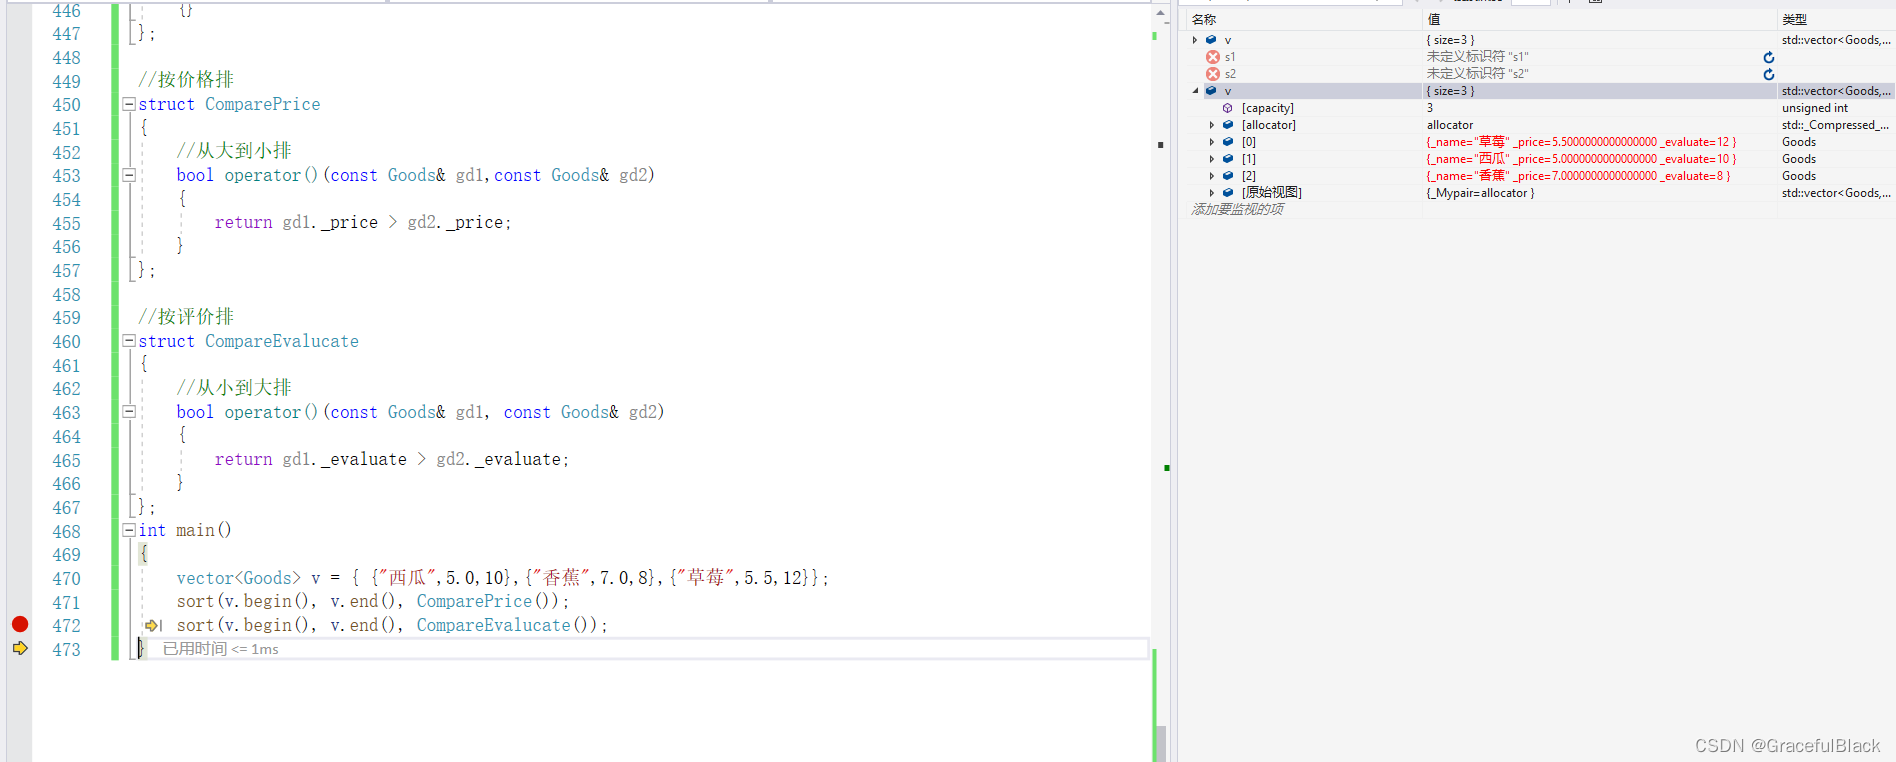Click the { size=3 } value of the selected v
Image resolution: width=1896 pixels, height=762 pixels.
pyautogui.click(x=1450, y=91)
